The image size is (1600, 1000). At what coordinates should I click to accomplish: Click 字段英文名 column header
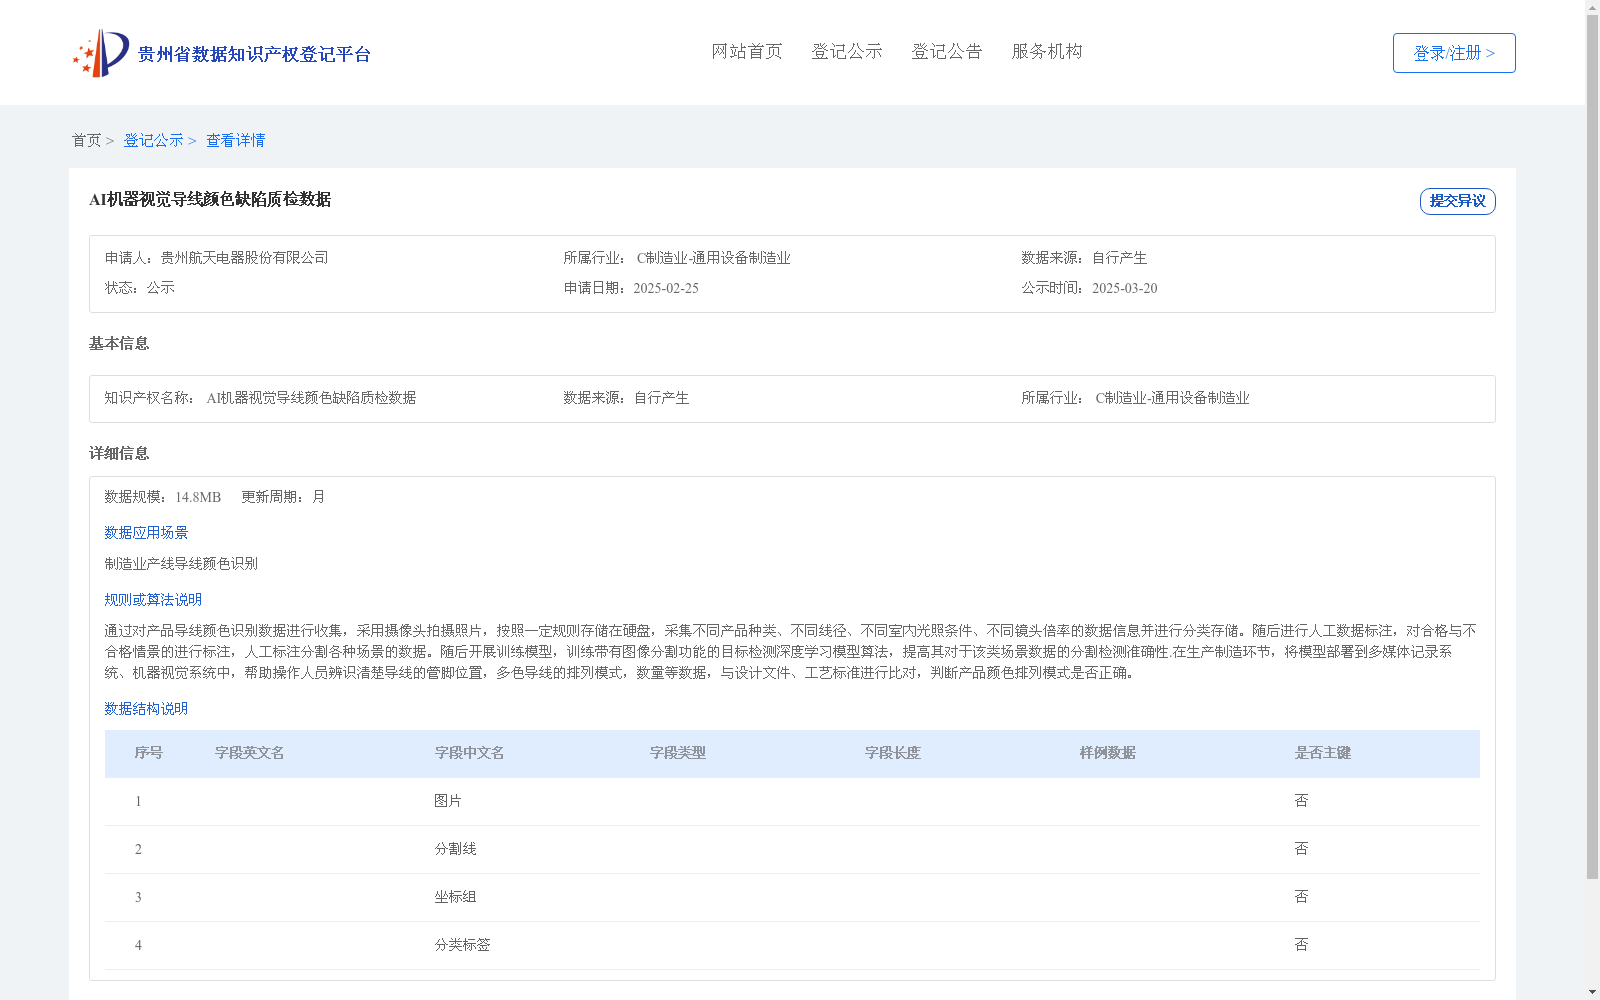click(x=250, y=753)
